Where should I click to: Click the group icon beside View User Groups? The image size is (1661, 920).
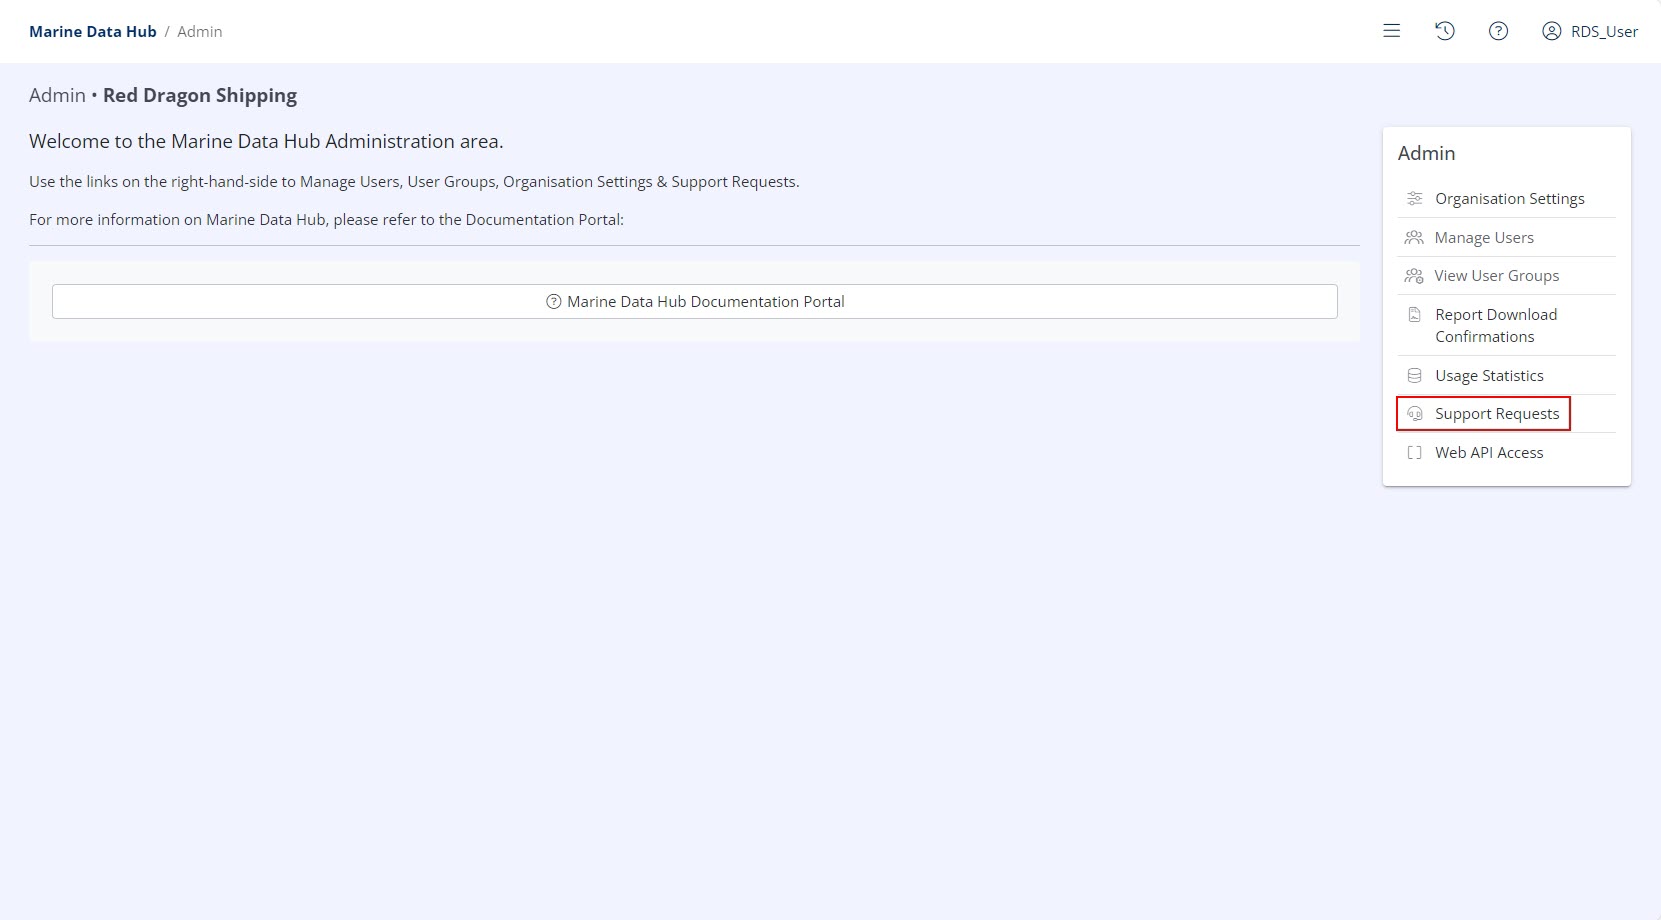tap(1414, 276)
